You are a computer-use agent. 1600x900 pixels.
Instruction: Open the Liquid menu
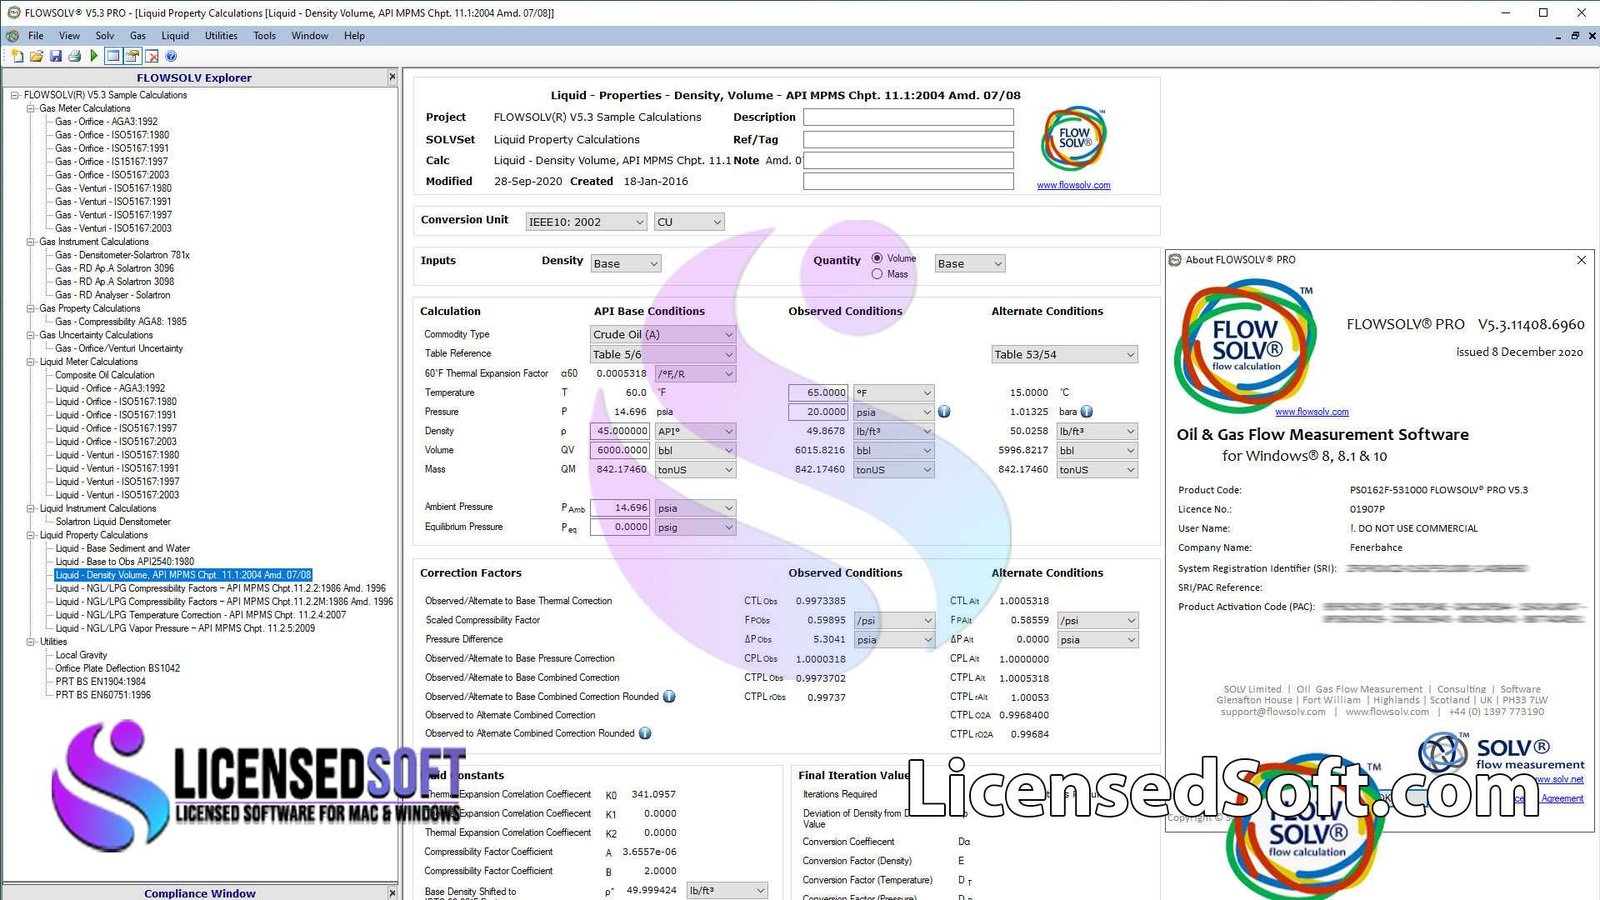click(175, 35)
